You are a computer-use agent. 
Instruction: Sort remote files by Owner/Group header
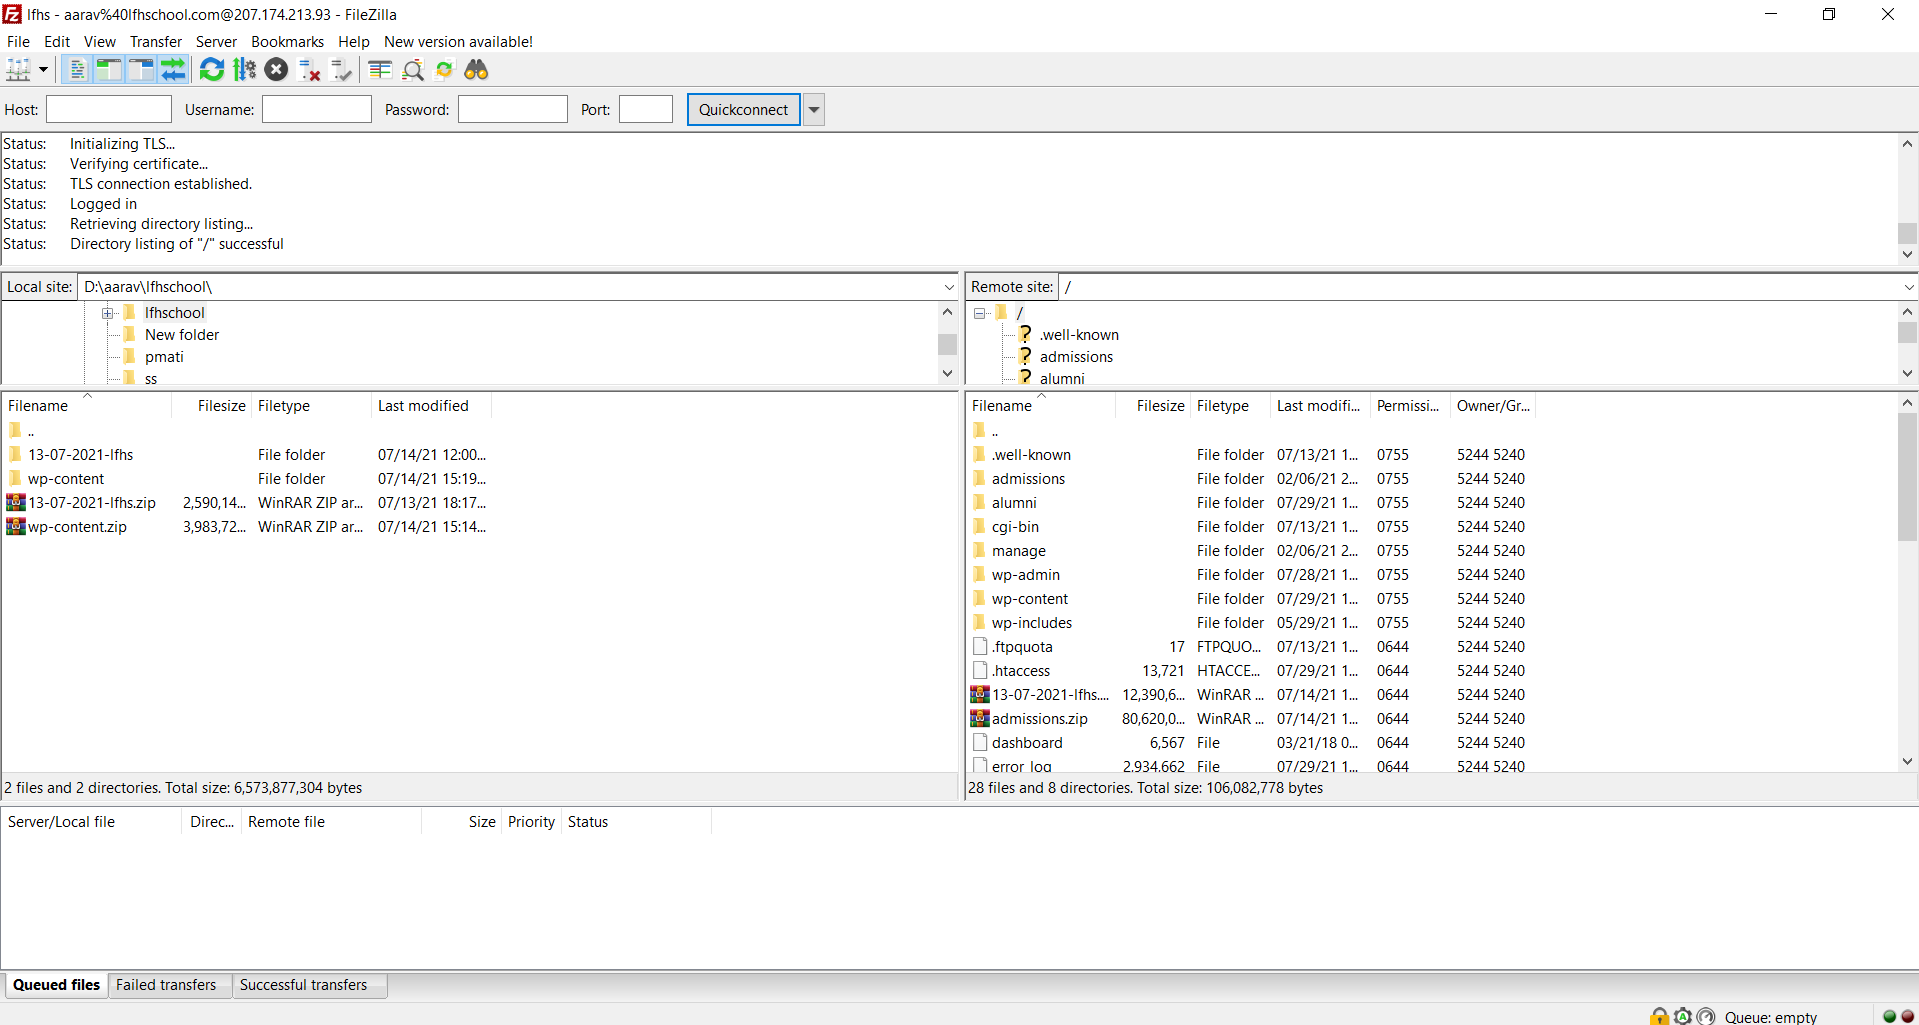coord(1493,406)
